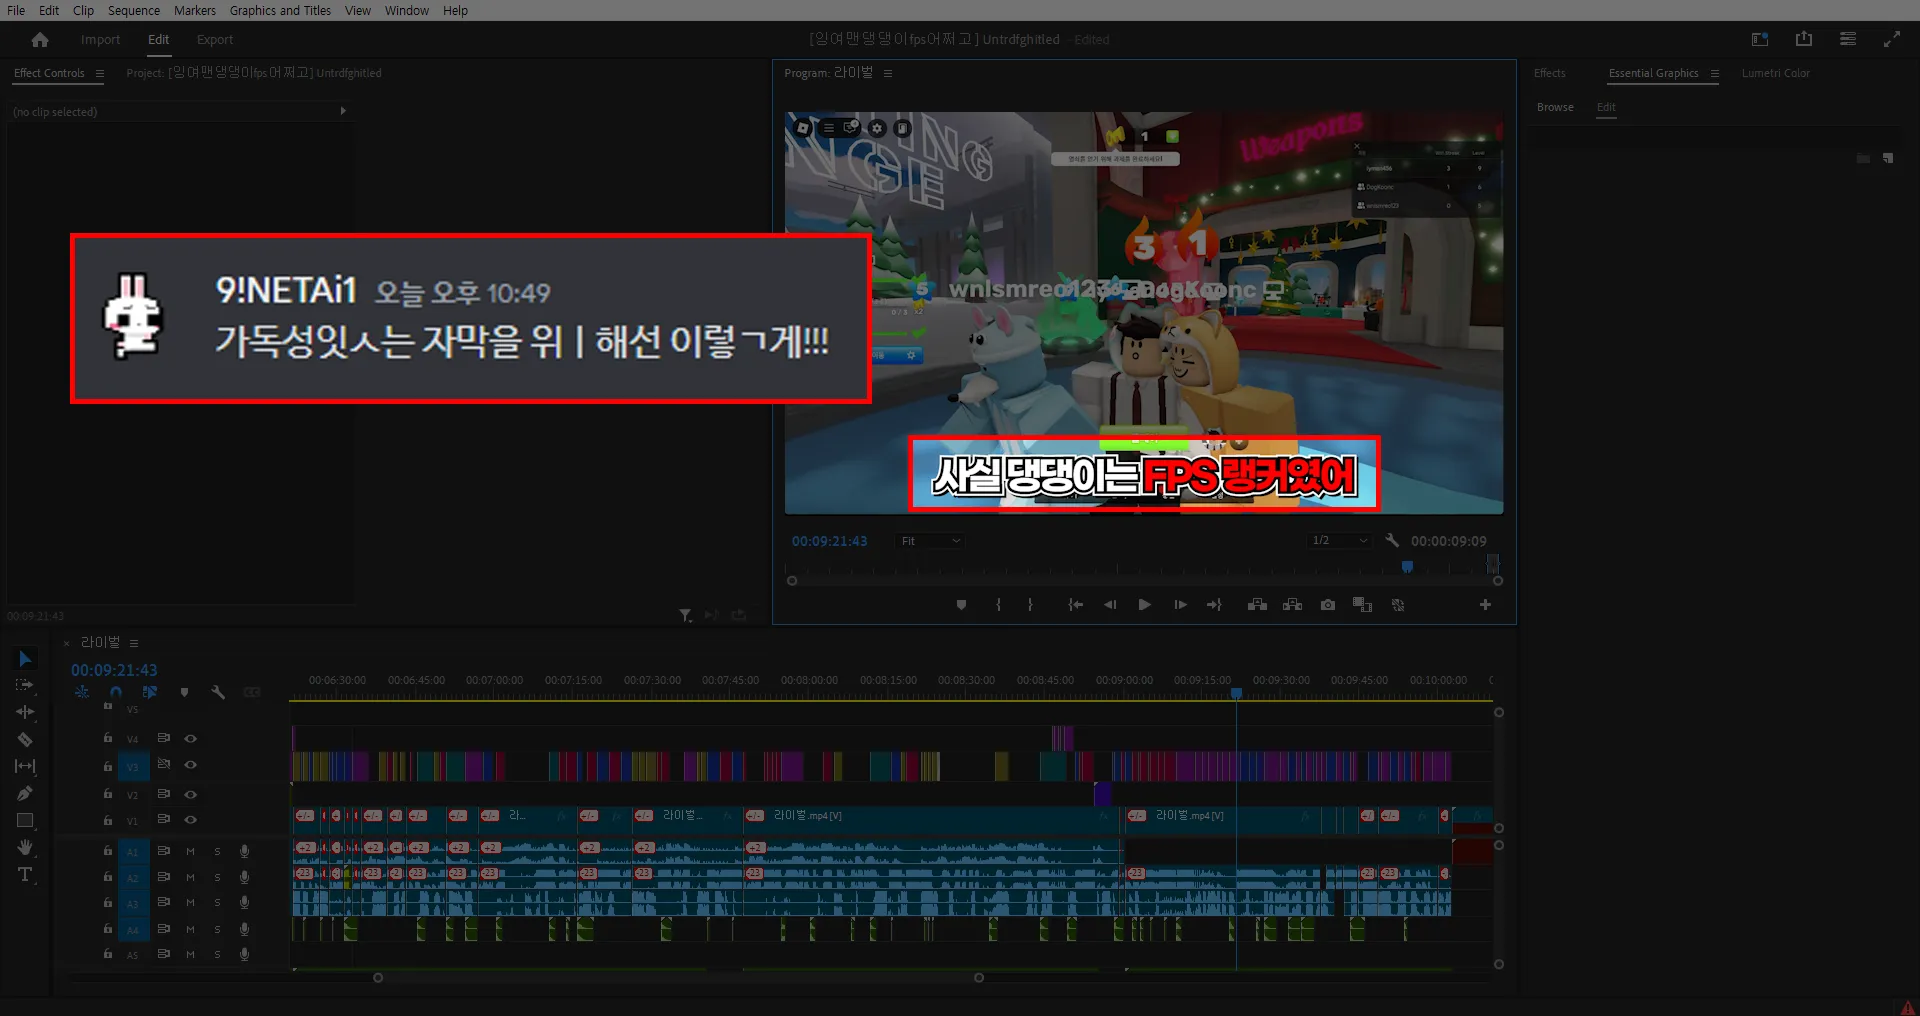This screenshot has width=1920, height=1016.
Task: Switch to the Effects panel tab
Action: pos(1550,73)
